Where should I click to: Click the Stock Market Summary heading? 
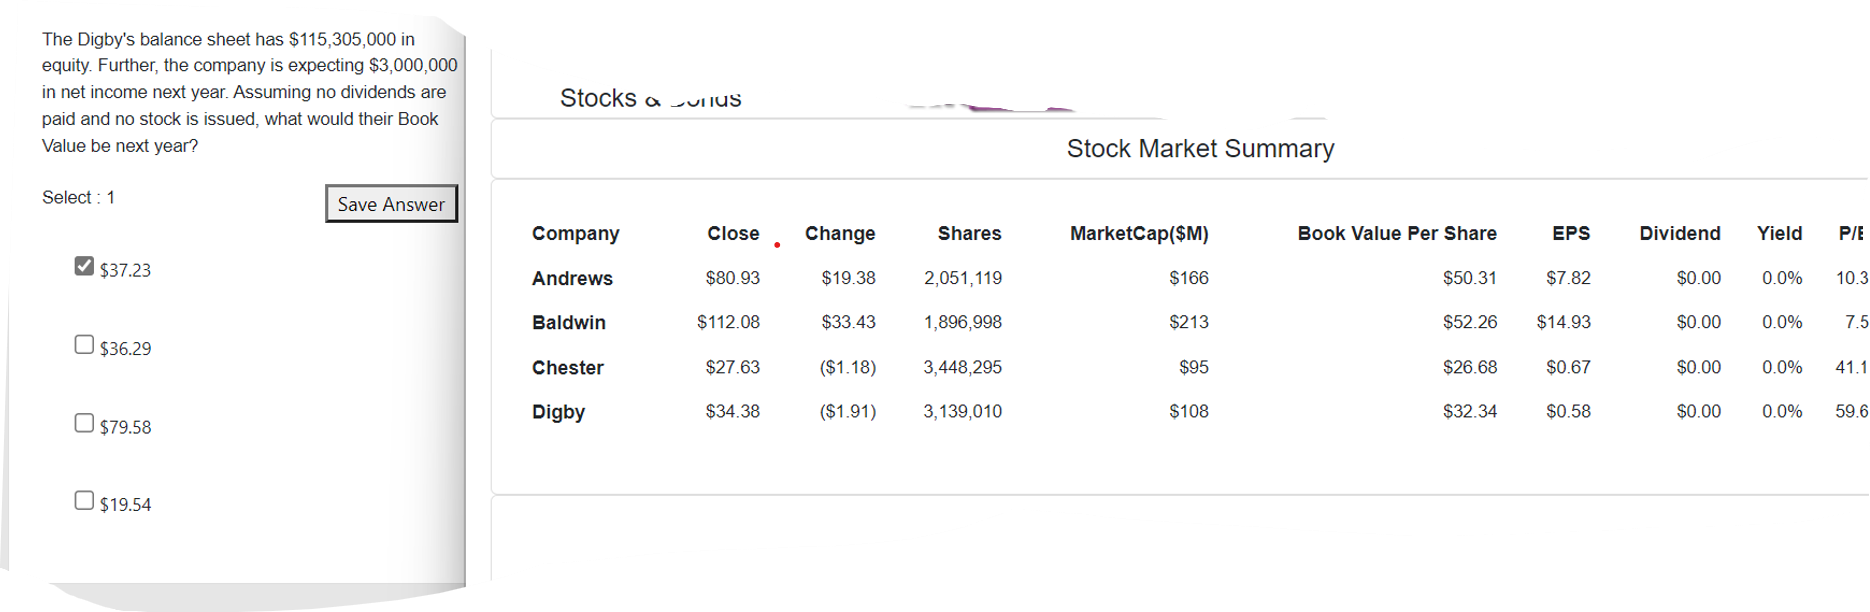[1200, 149]
